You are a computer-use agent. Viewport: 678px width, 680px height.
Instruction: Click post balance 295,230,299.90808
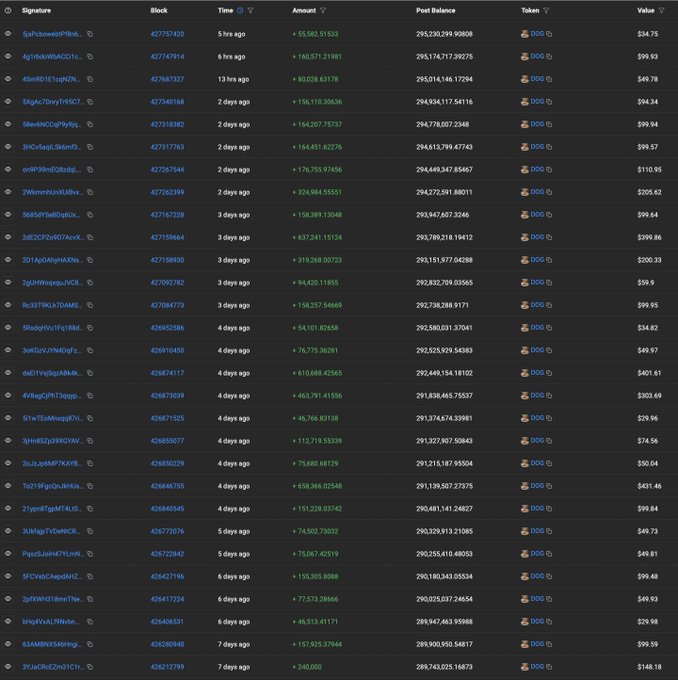tap(444, 34)
